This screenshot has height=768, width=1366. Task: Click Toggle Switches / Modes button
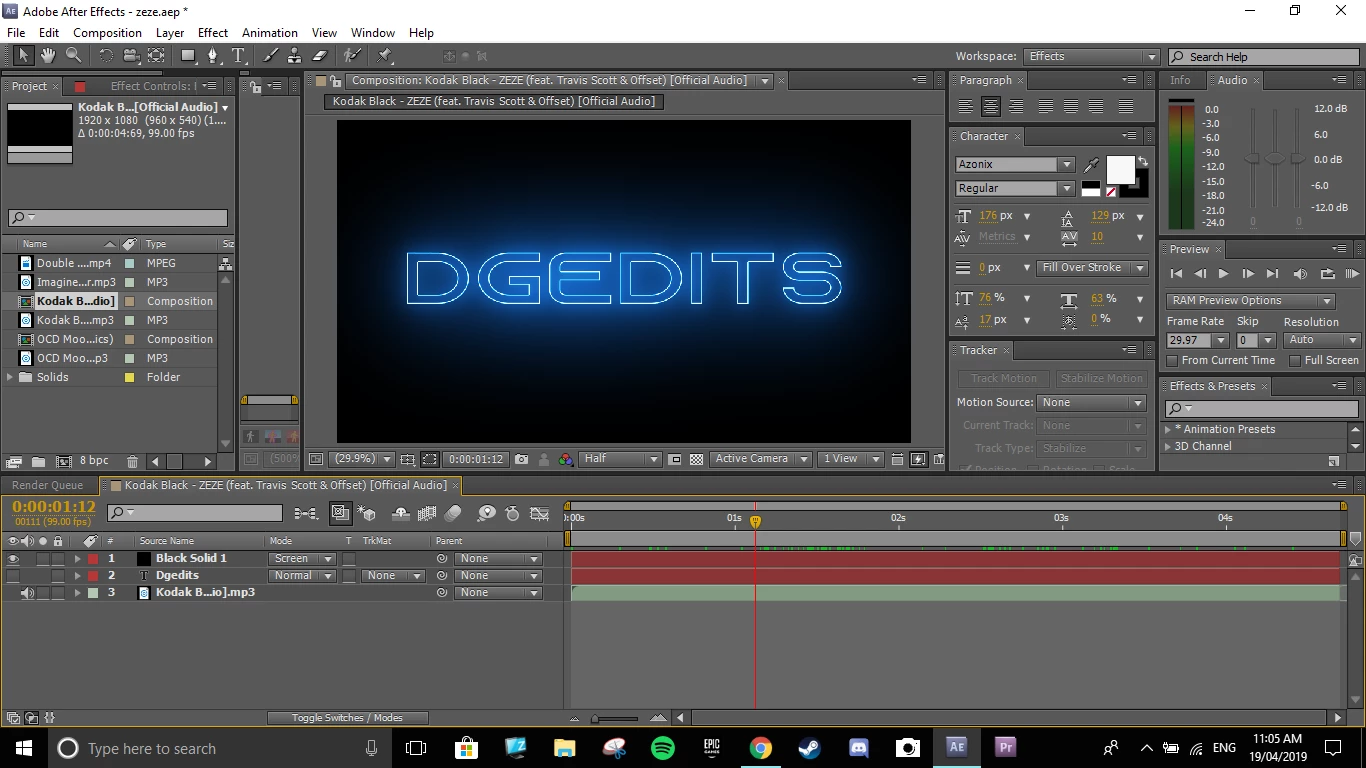(x=347, y=718)
